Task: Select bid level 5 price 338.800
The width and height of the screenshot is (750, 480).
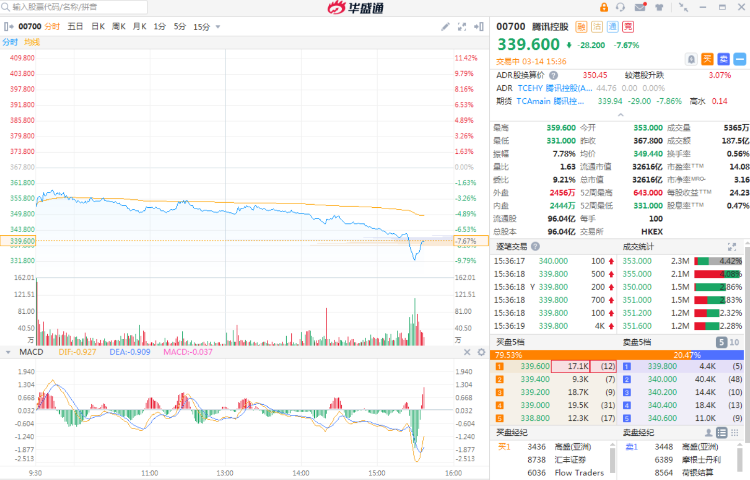Action: click(535, 418)
